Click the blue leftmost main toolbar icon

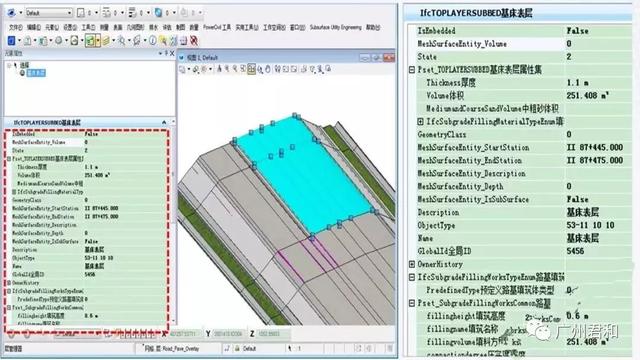click(11, 41)
